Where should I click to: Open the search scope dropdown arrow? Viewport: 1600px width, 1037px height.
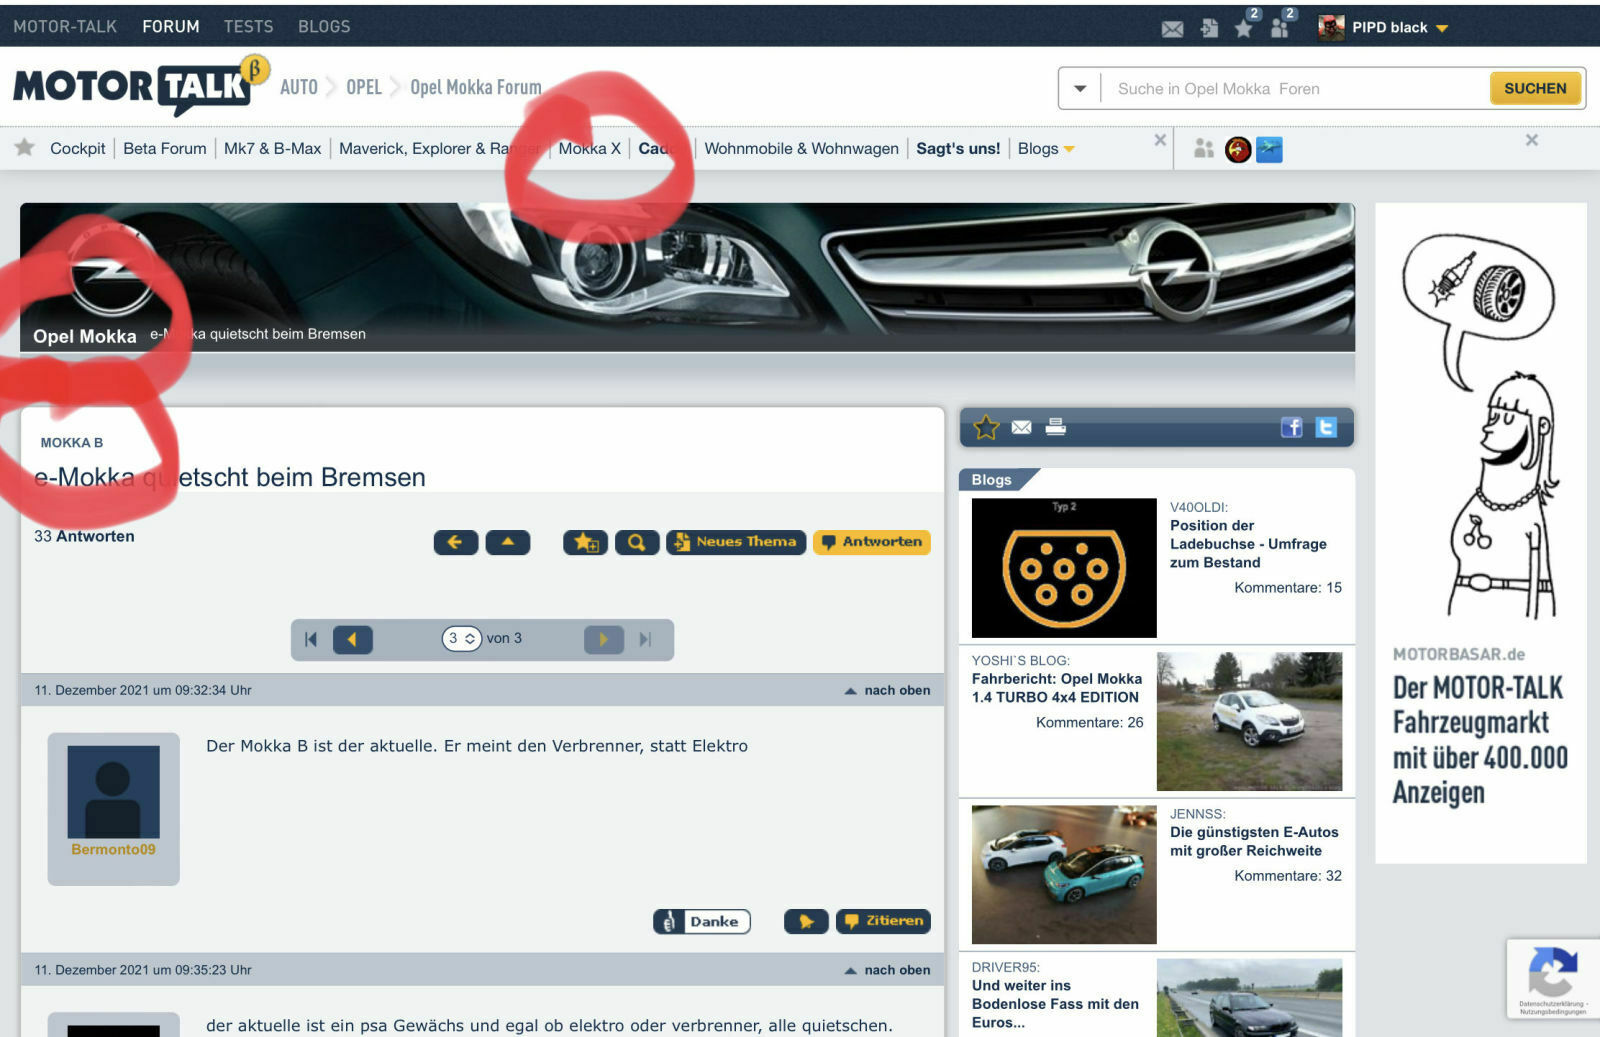tap(1080, 89)
